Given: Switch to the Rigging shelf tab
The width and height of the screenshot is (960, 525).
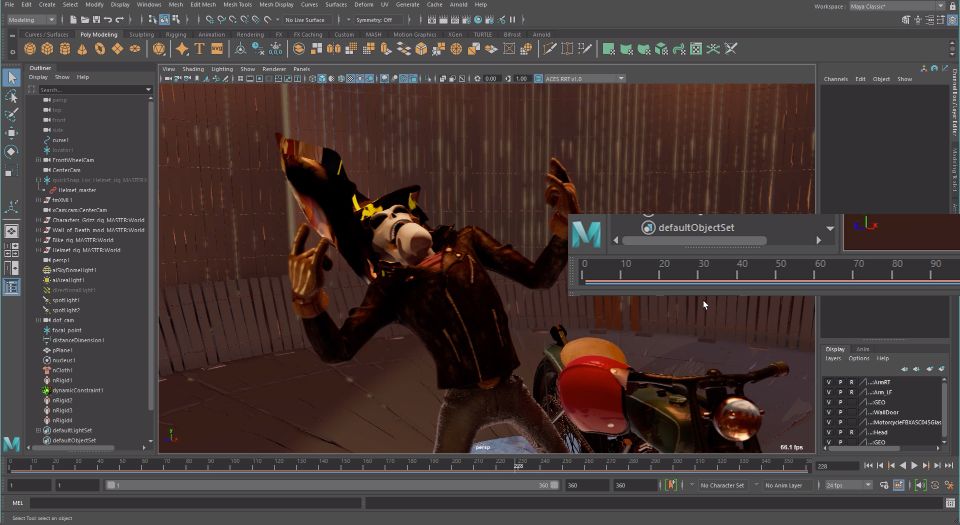Looking at the screenshot, I should pyautogui.click(x=176, y=34).
